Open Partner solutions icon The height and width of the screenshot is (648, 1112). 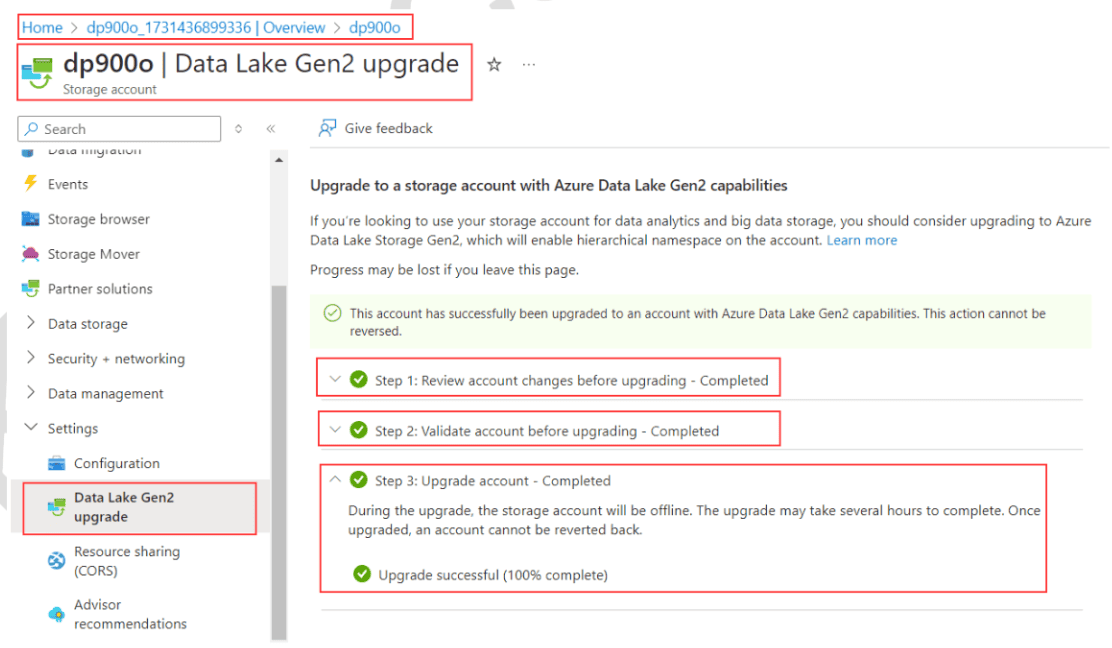click(30, 289)
